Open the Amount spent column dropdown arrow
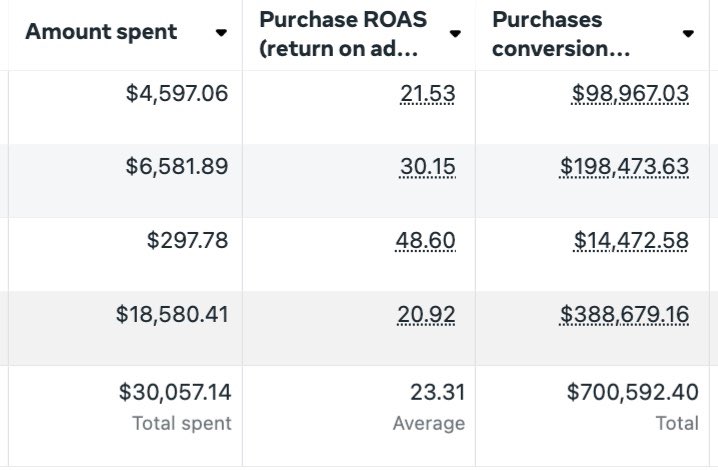Viewport: 718px width, 470px height. pos(221,33)
